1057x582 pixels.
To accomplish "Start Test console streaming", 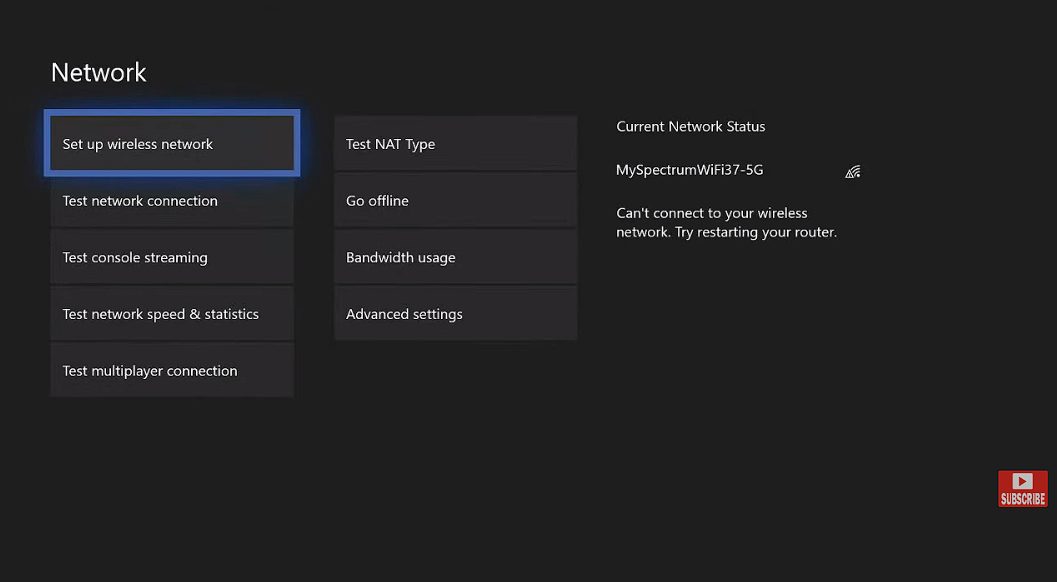I will pyautogui.click(x=170, y=257).
